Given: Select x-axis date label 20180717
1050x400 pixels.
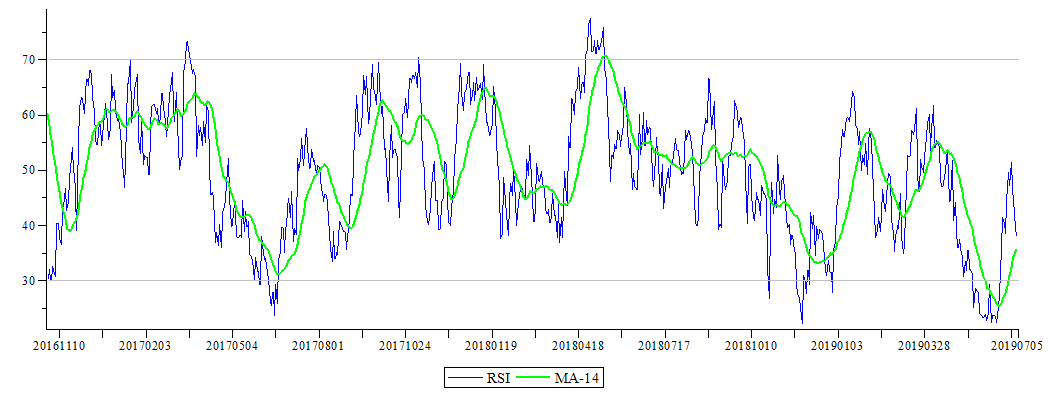Looking at the screenshot, I should pyautogui.click(x=665, y=346).
